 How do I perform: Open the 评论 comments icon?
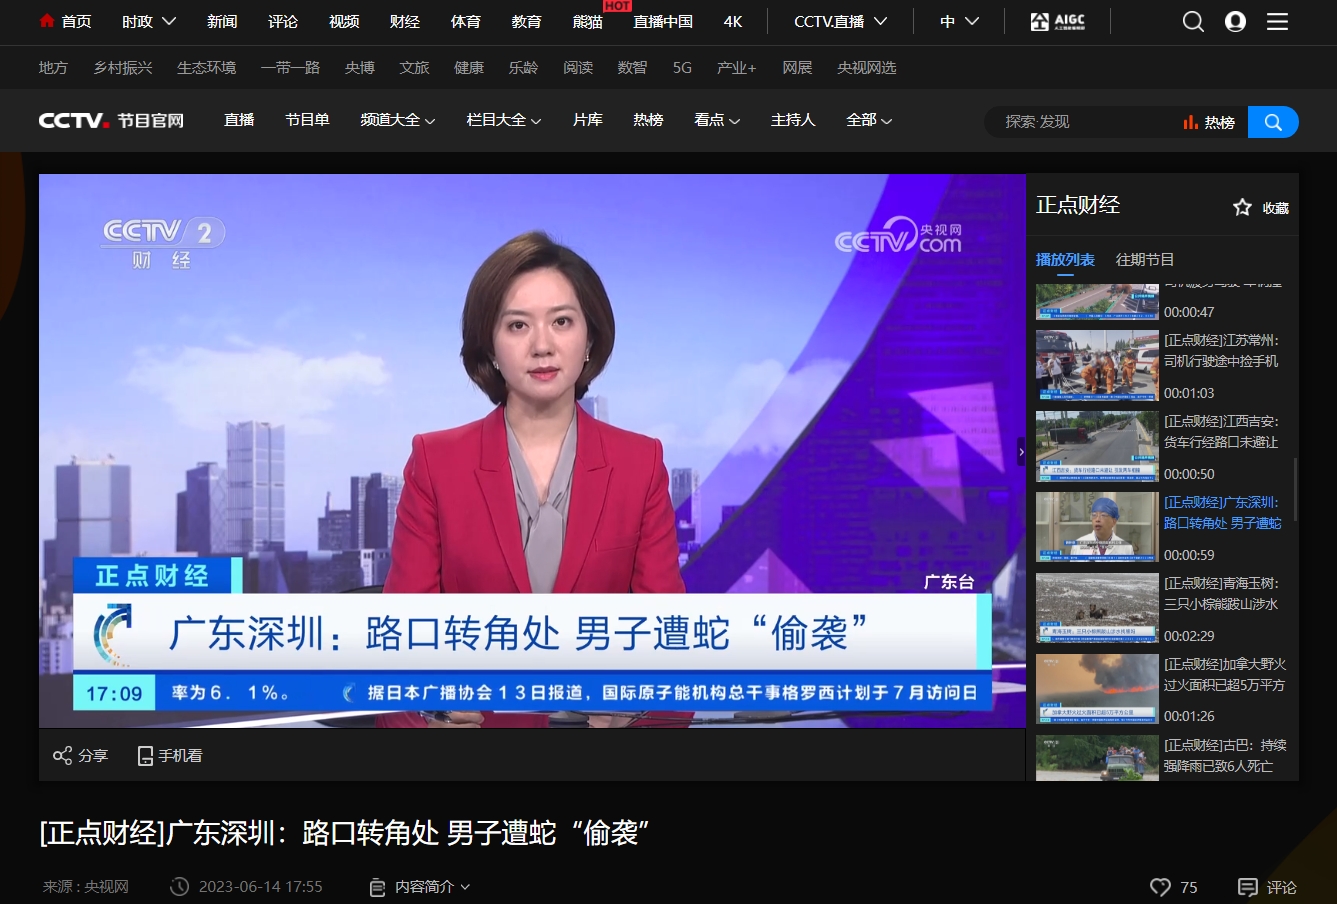coord(1267,887)
